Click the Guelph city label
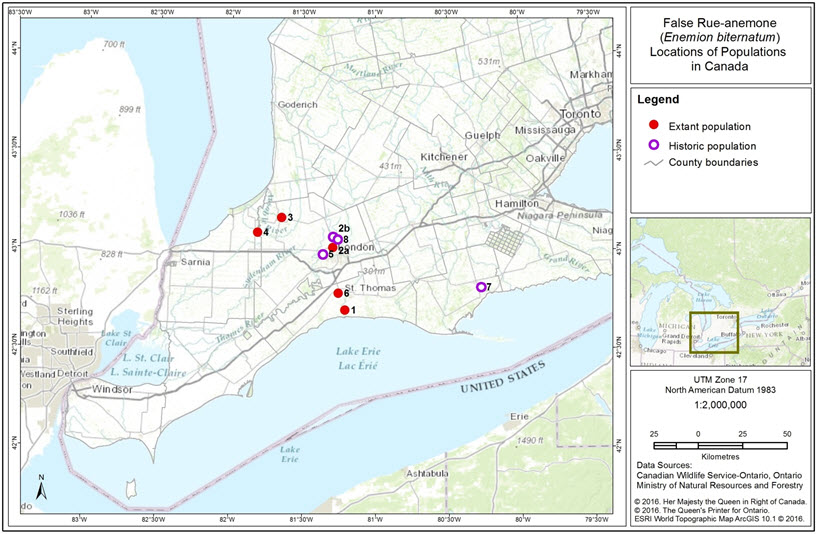This screenshot has width=817, height=534. 482,135
